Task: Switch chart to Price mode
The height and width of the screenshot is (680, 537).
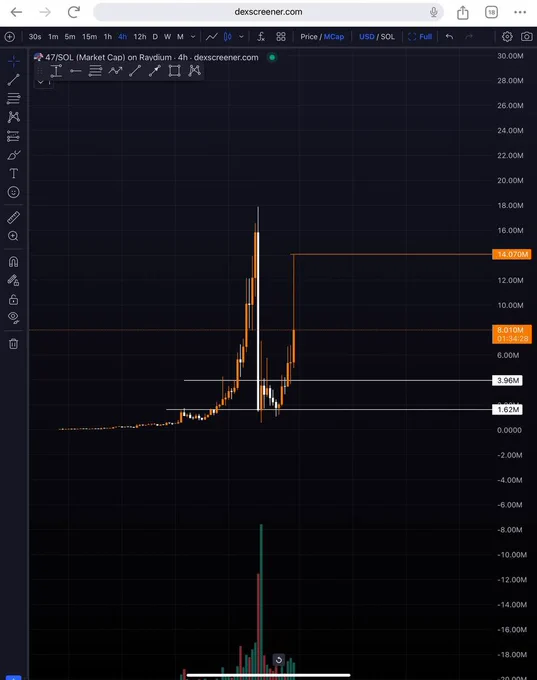Action: [309, 37]
